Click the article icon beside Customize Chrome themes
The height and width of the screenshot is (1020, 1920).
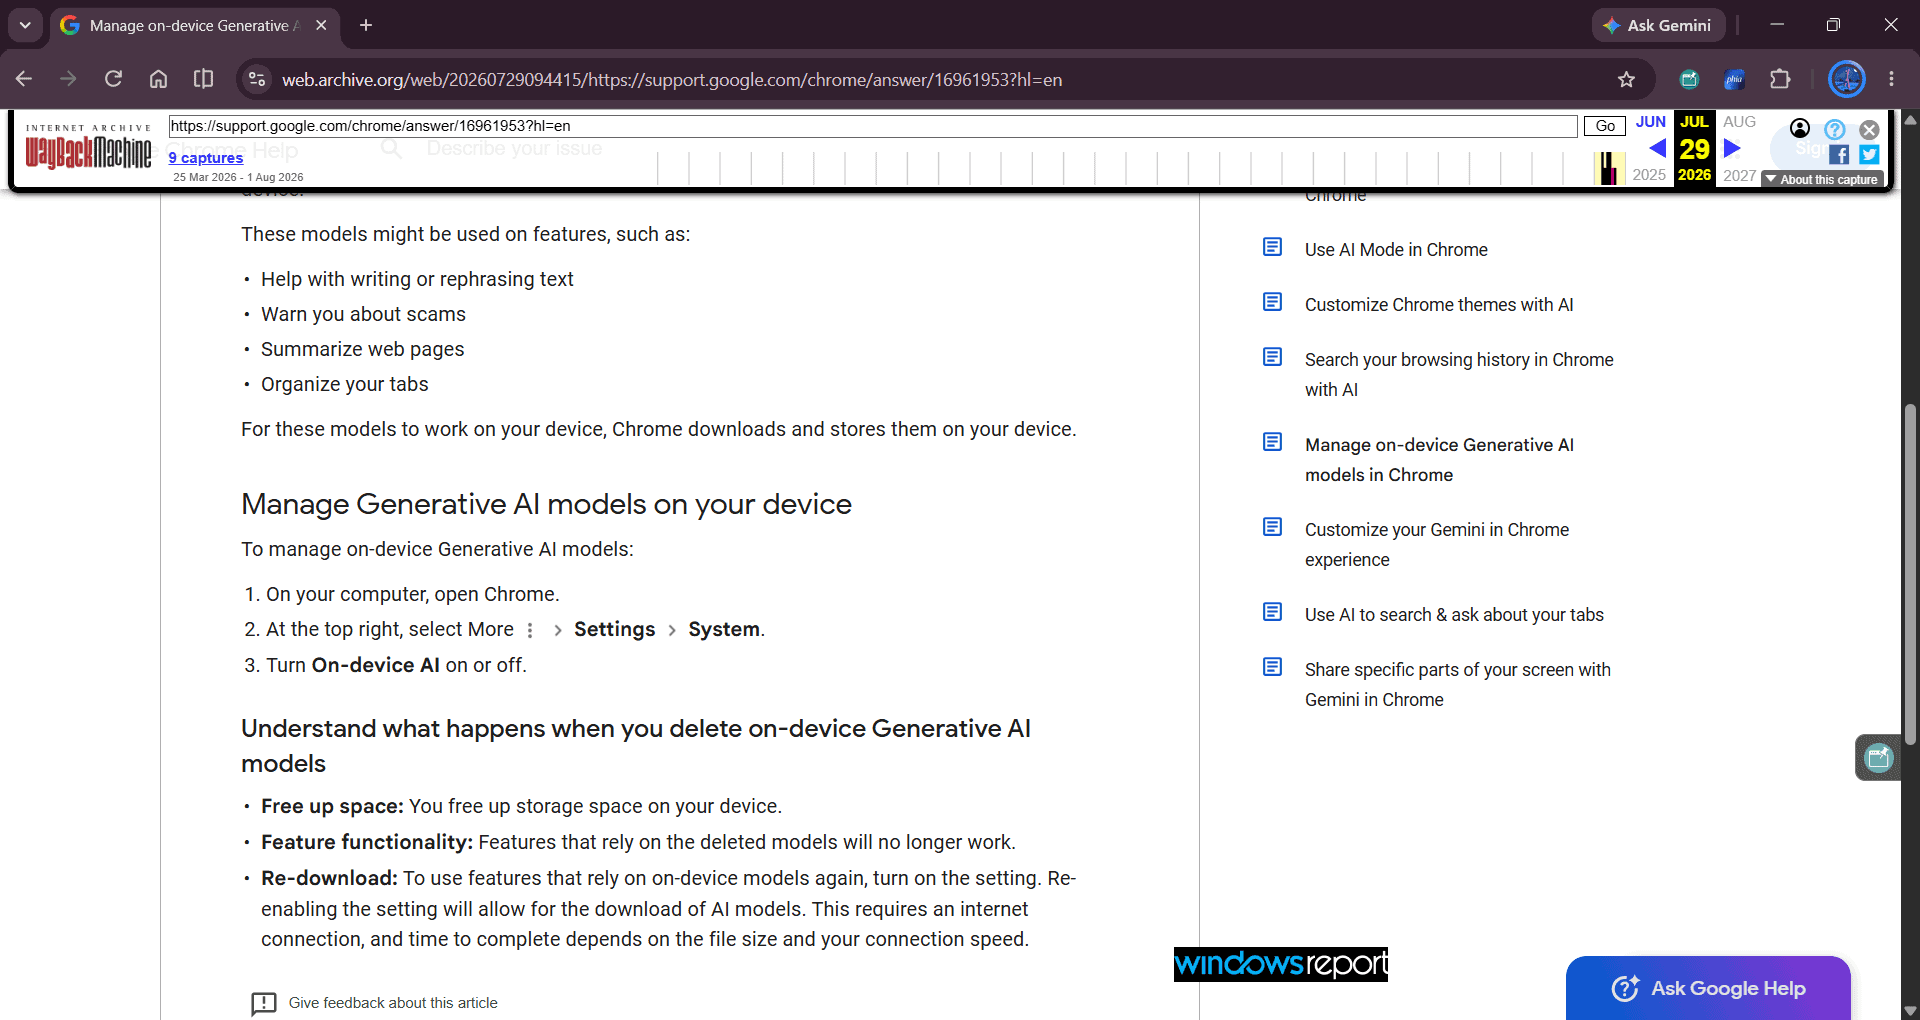[1272, 302]
